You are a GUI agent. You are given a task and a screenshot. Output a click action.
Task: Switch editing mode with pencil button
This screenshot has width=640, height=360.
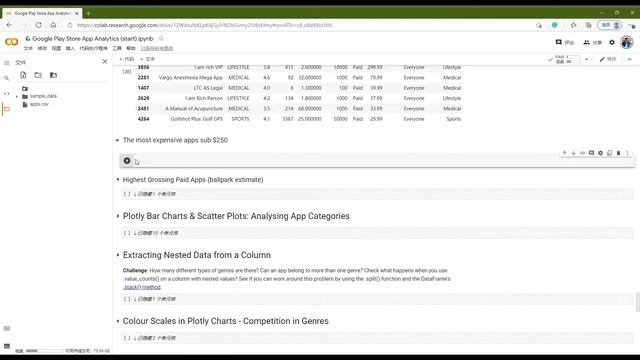(608, 60)
